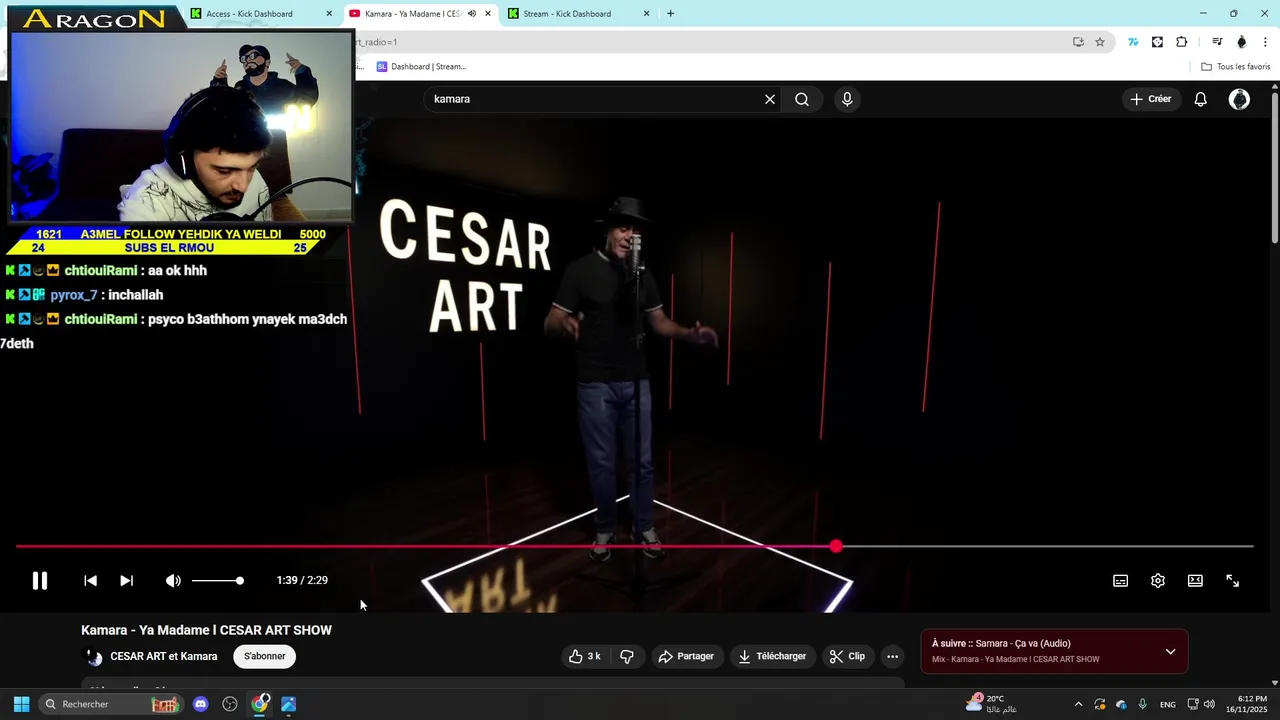Open the Créer menu
This screenshot has height=720, width=1280.
click(x=1150, y=99)
